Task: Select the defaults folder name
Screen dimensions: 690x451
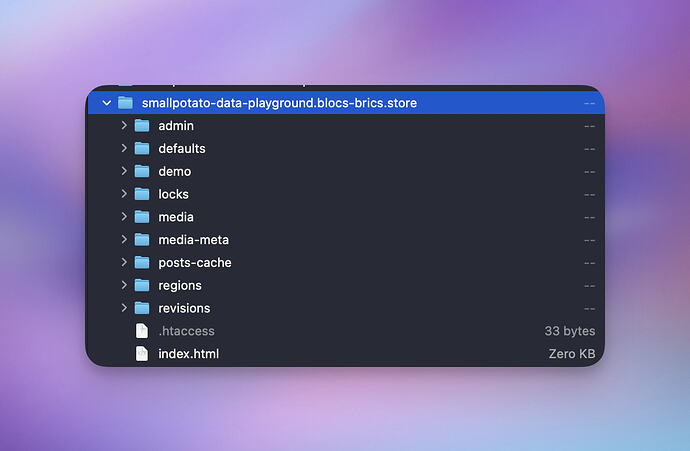Action: tap(182, 149)
